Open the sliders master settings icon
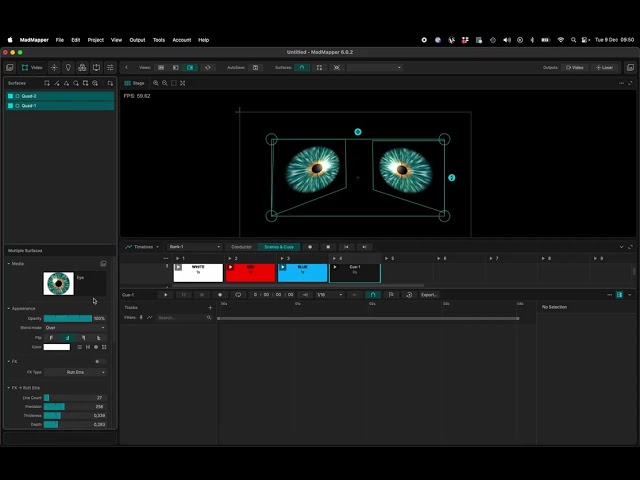 coord(110,67)
